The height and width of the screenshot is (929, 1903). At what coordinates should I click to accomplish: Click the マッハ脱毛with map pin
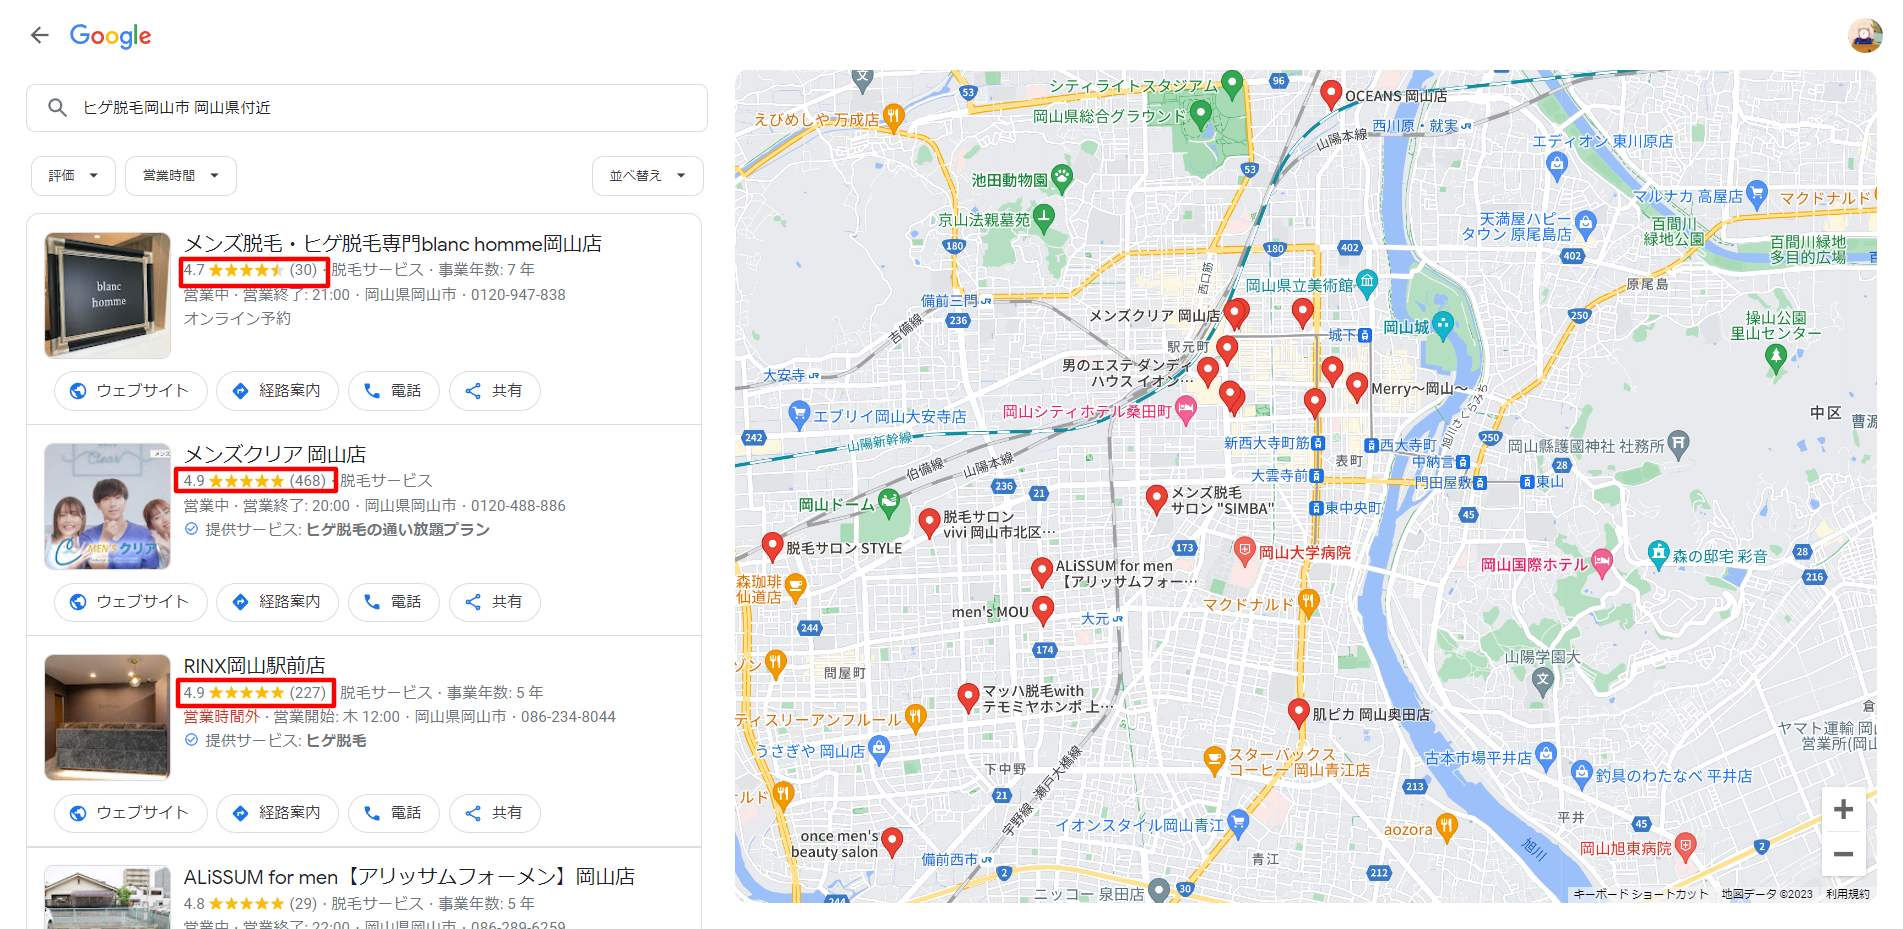968,697
